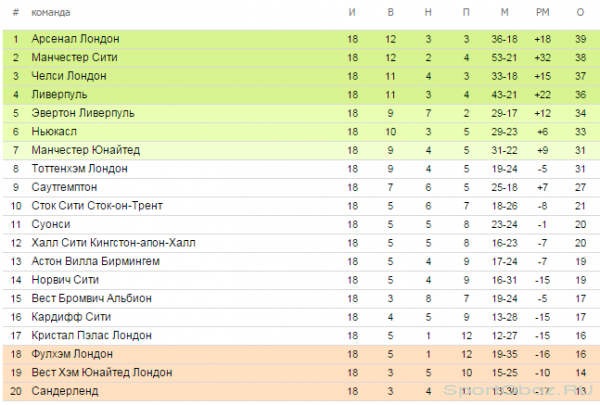The width and height of the screenshot is (600, 405).
Task: Select the Халл Сити Кингстон-апон-Халл row
Action: pyautogui.click(x=300, y=243)
